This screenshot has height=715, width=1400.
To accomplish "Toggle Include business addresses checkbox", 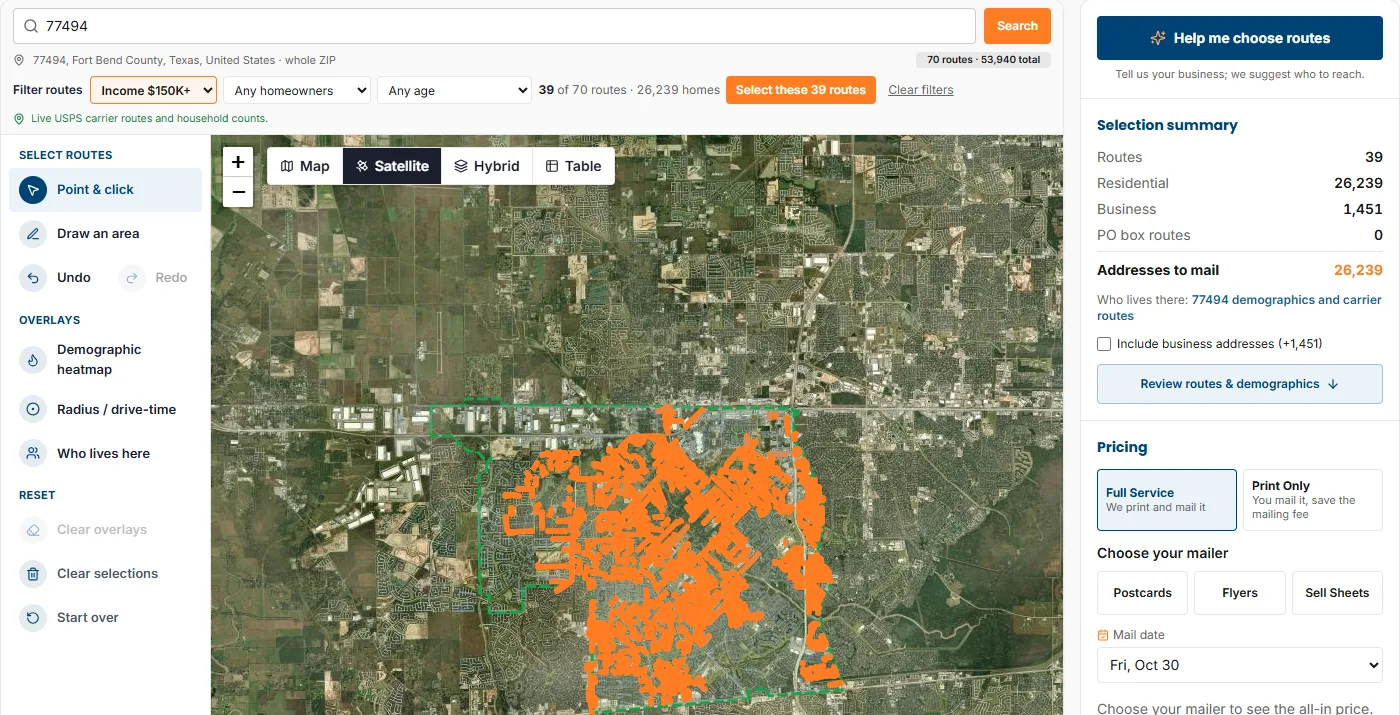I will tap(1104, 344).
